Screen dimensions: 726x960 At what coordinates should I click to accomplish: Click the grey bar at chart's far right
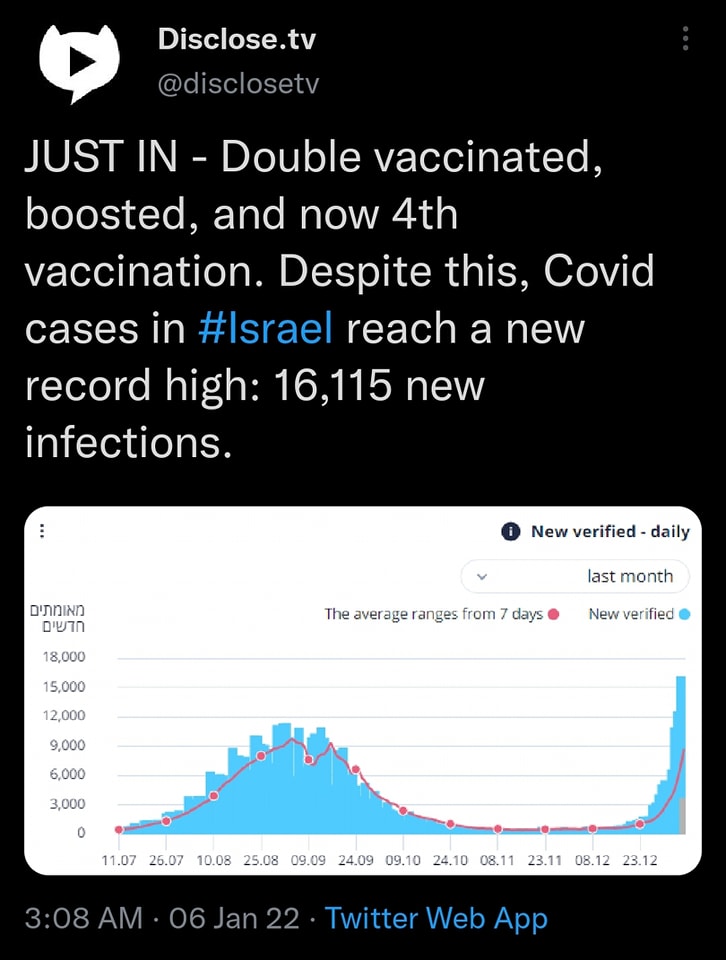tap(683, 815)
